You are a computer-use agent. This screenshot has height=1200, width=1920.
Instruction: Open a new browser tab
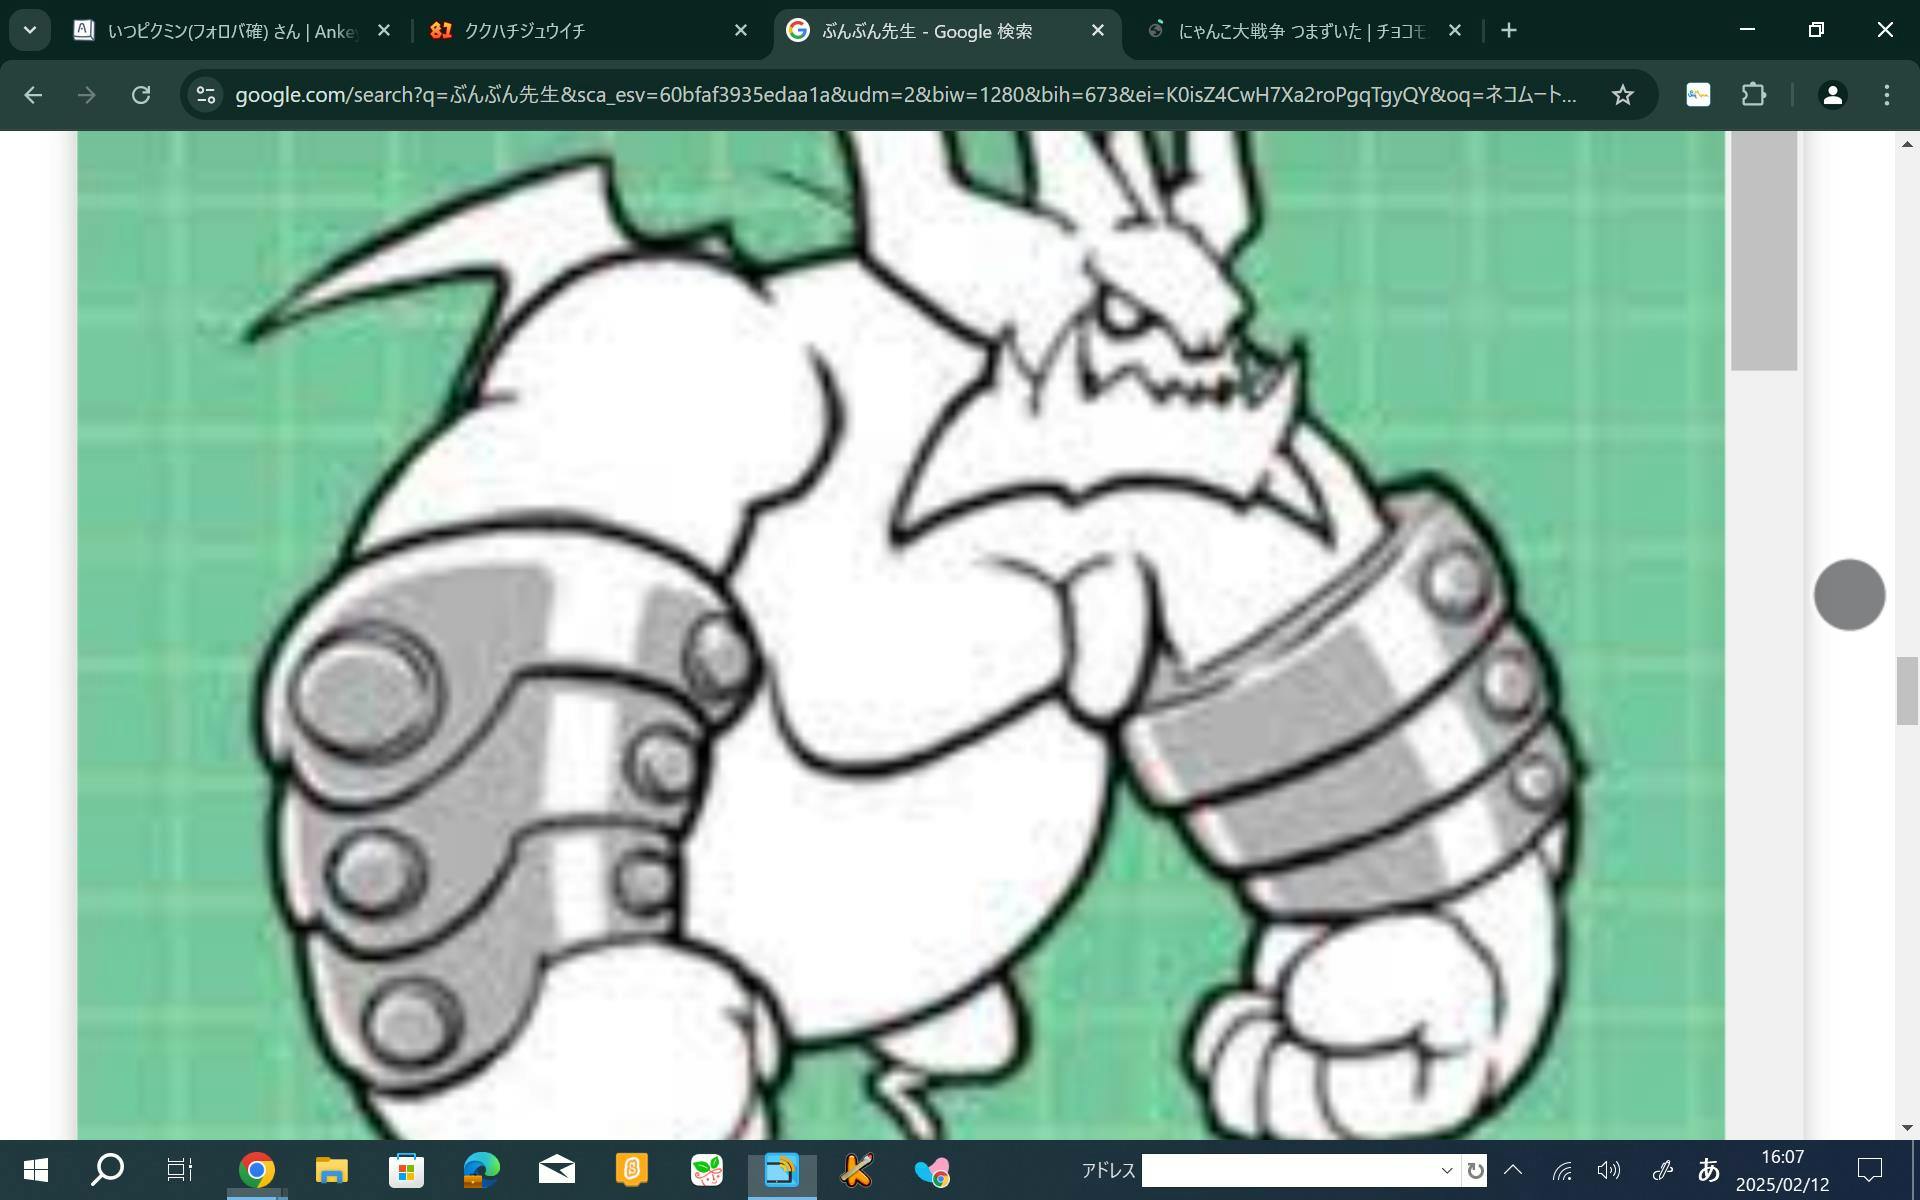[1509, 31]
